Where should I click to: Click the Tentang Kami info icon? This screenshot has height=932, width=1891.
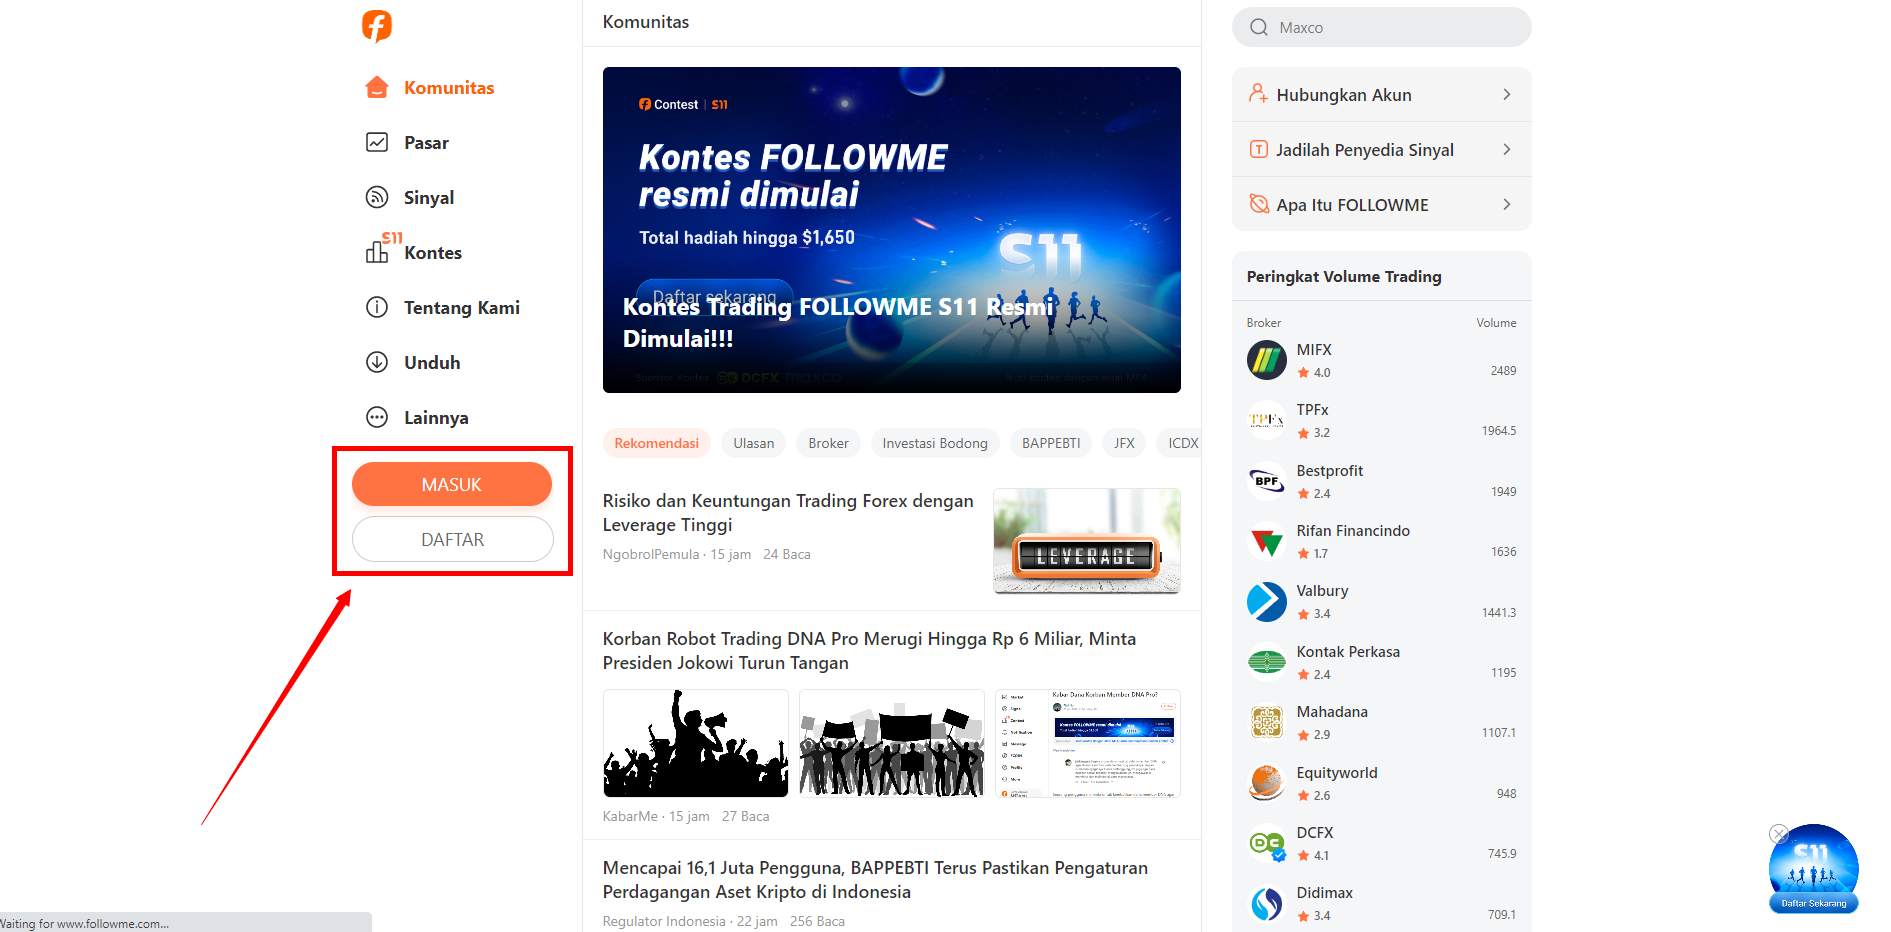point(377,307)
